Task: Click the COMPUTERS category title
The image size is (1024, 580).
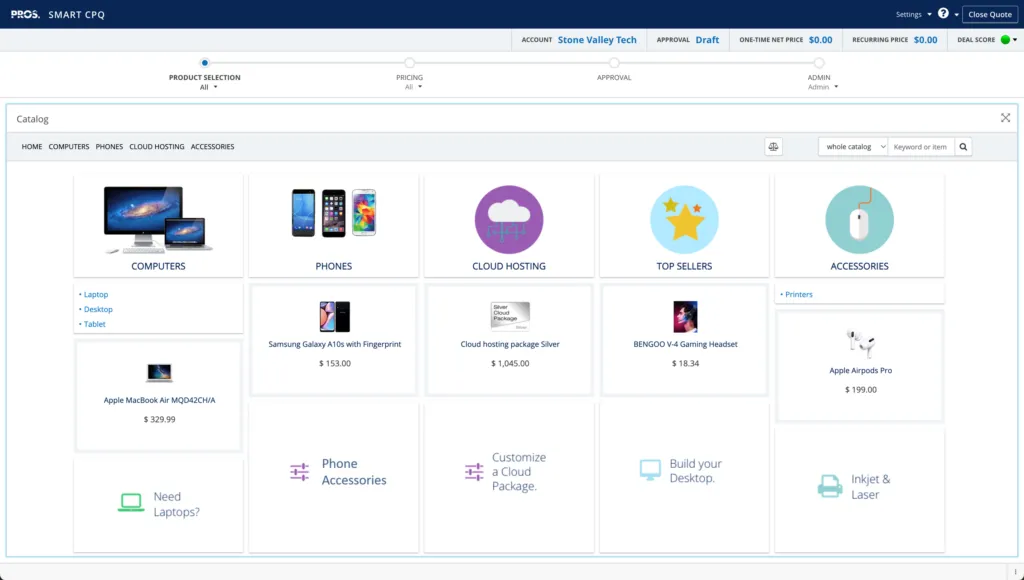Action: point(158,266)
